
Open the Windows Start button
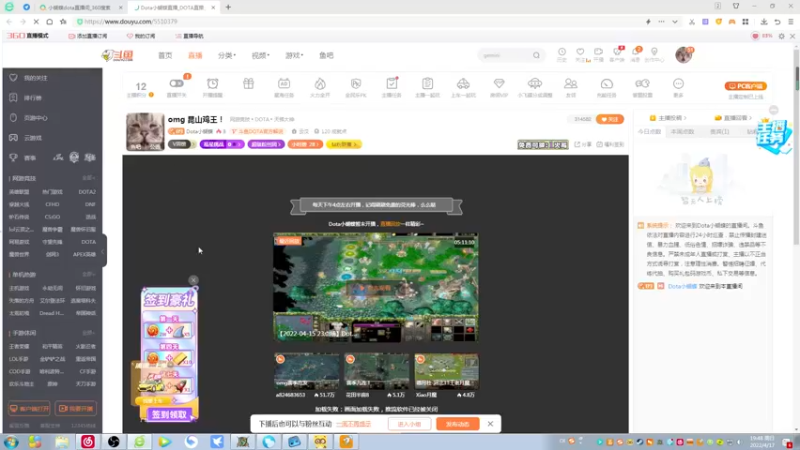11,442
